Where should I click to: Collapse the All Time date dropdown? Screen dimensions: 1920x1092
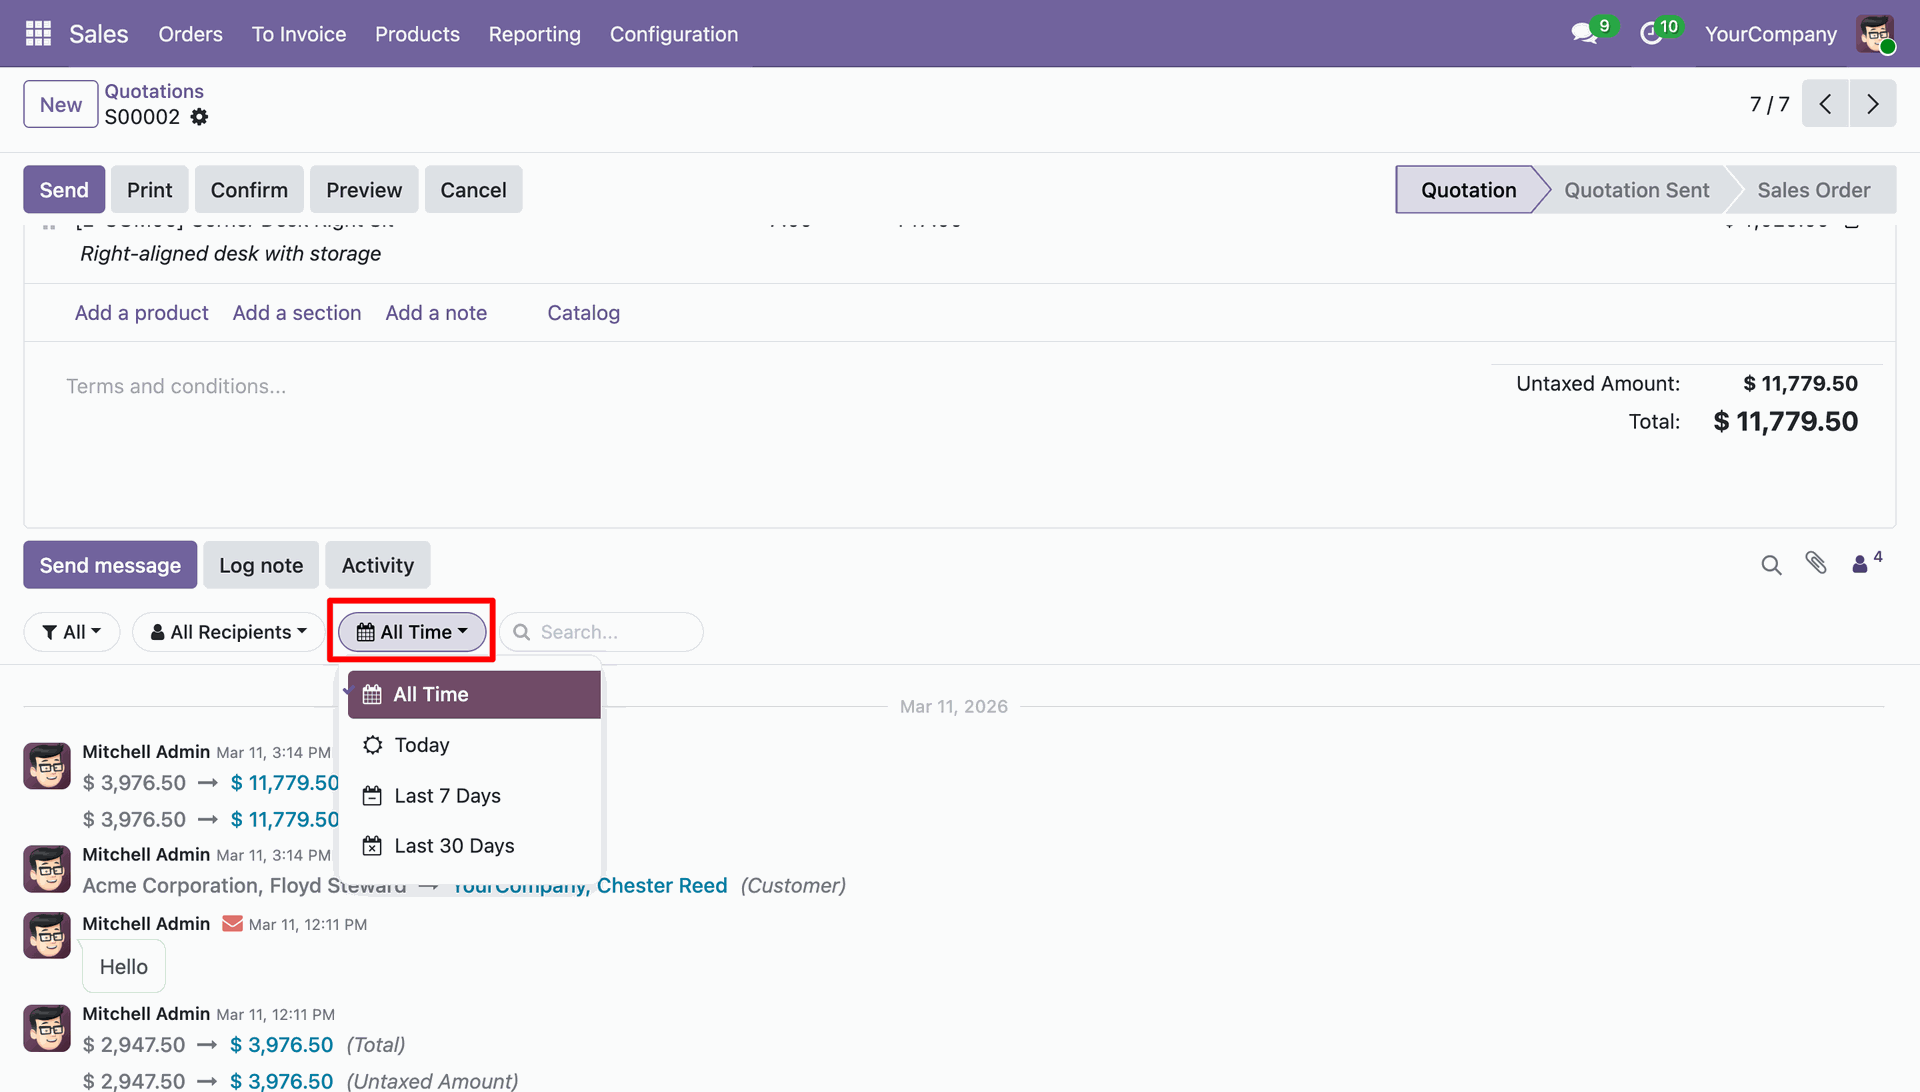click(x=412, y=632)
